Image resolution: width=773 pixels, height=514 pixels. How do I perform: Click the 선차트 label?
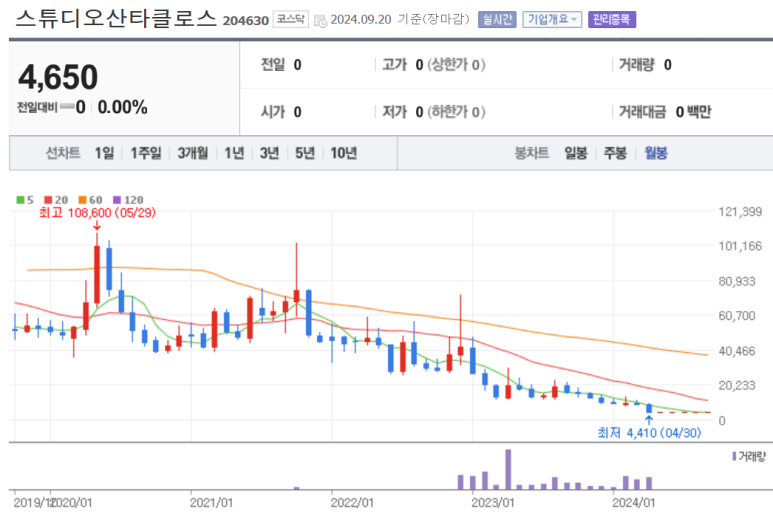[x=63, y=153]
